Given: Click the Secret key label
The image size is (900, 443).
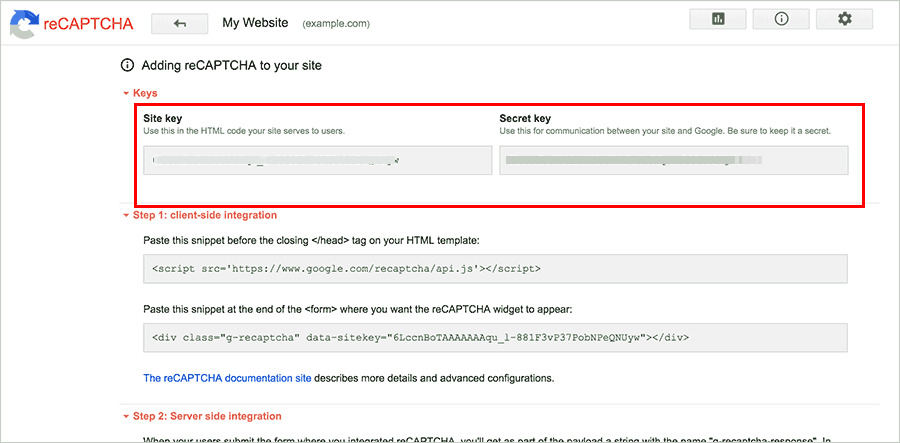Looking at the screenshot, I should pyautogui.click(x=525, y=119).
